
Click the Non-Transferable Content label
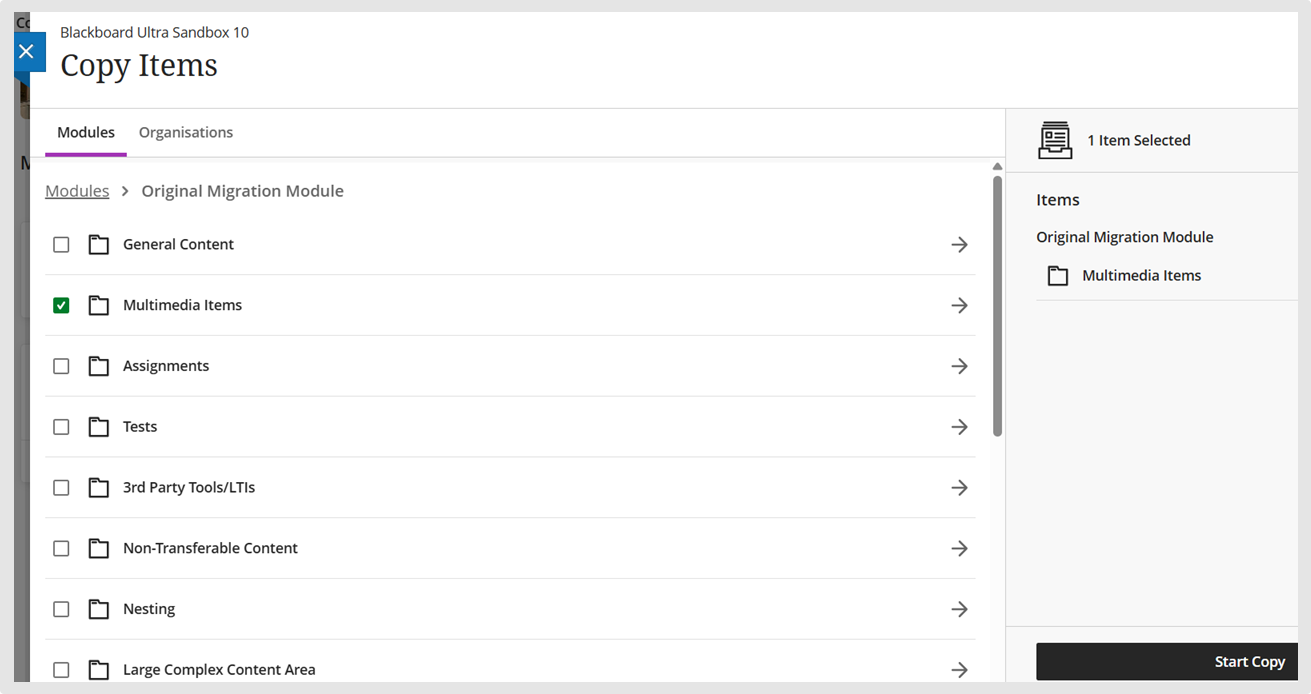(210, 548)
